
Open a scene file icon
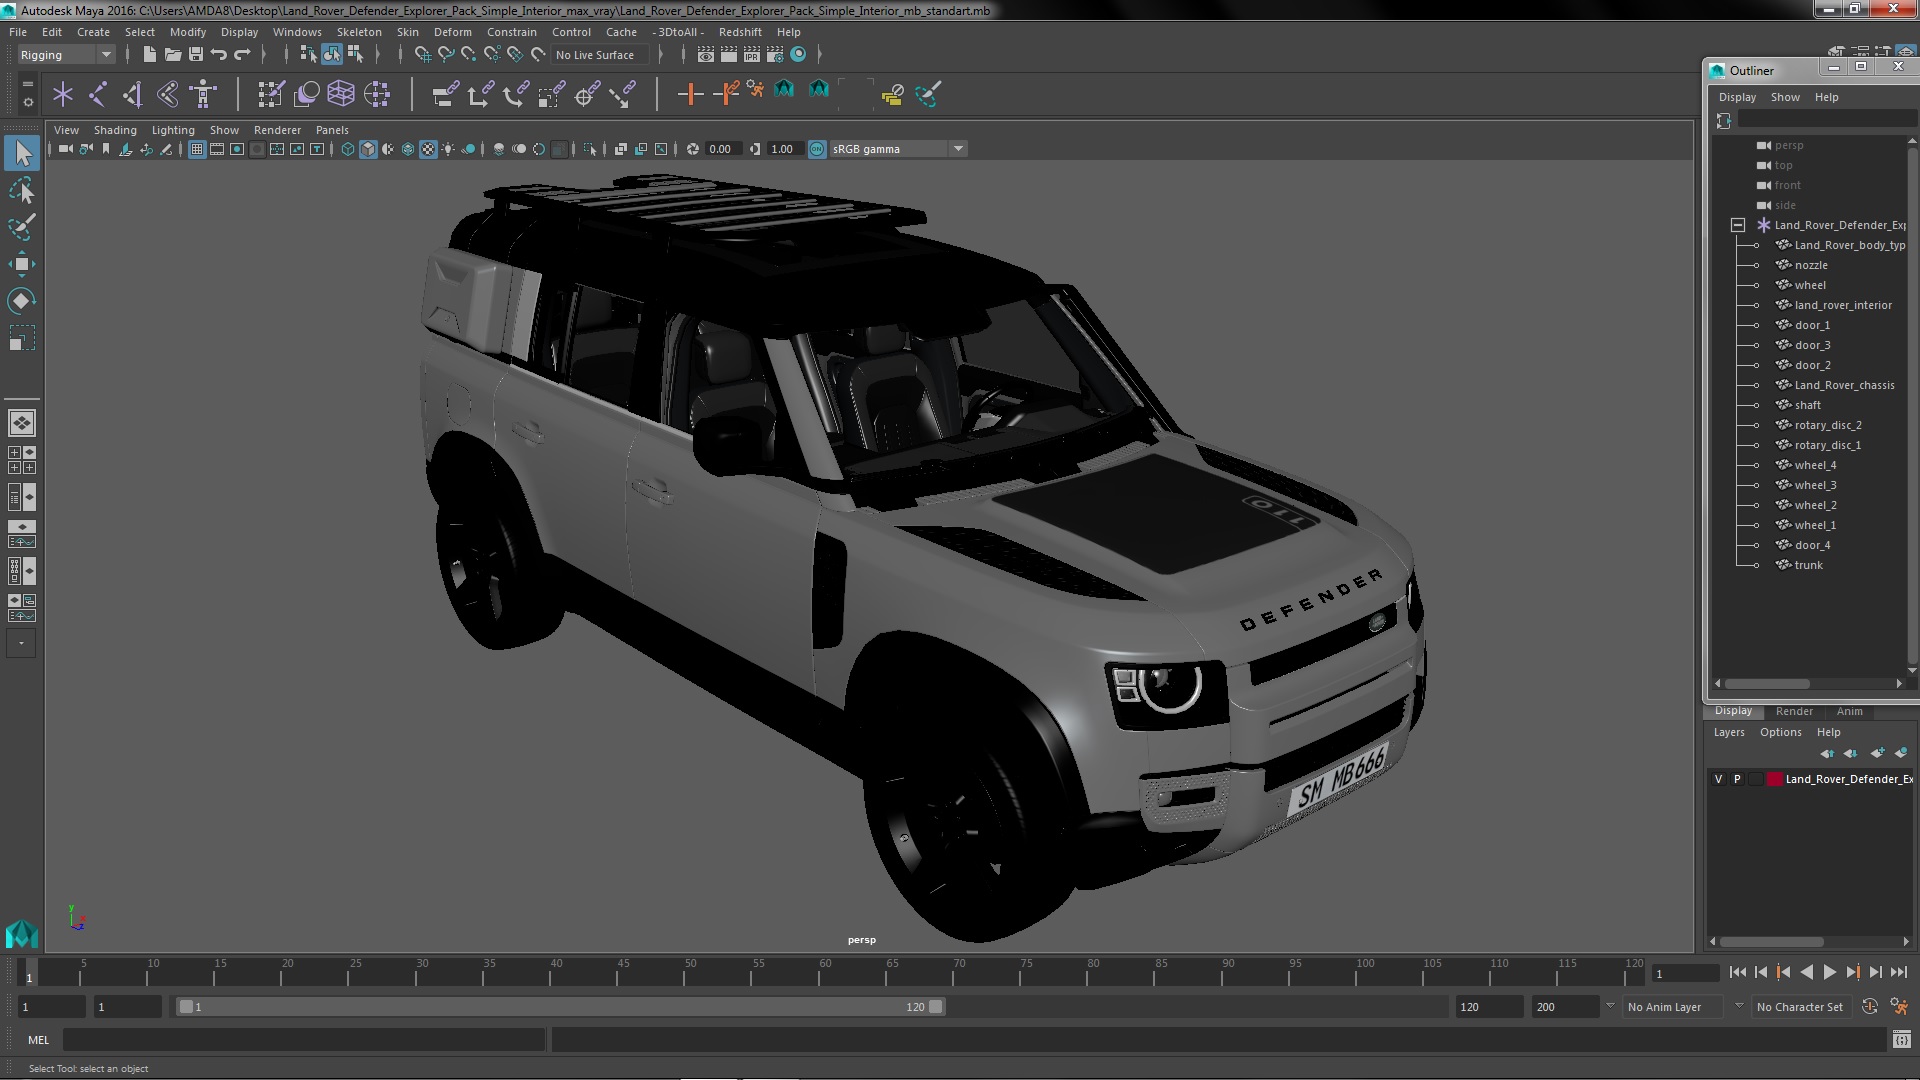tap(172, 54)
